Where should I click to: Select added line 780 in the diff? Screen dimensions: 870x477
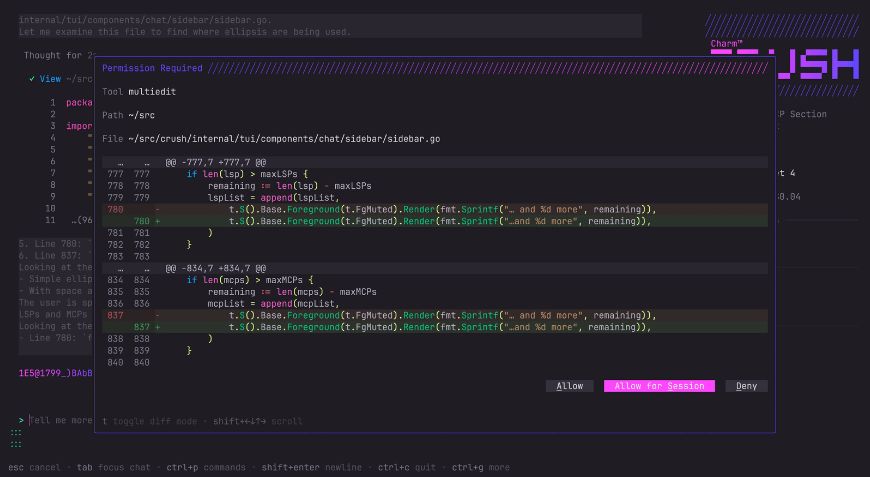click(435, 221)
